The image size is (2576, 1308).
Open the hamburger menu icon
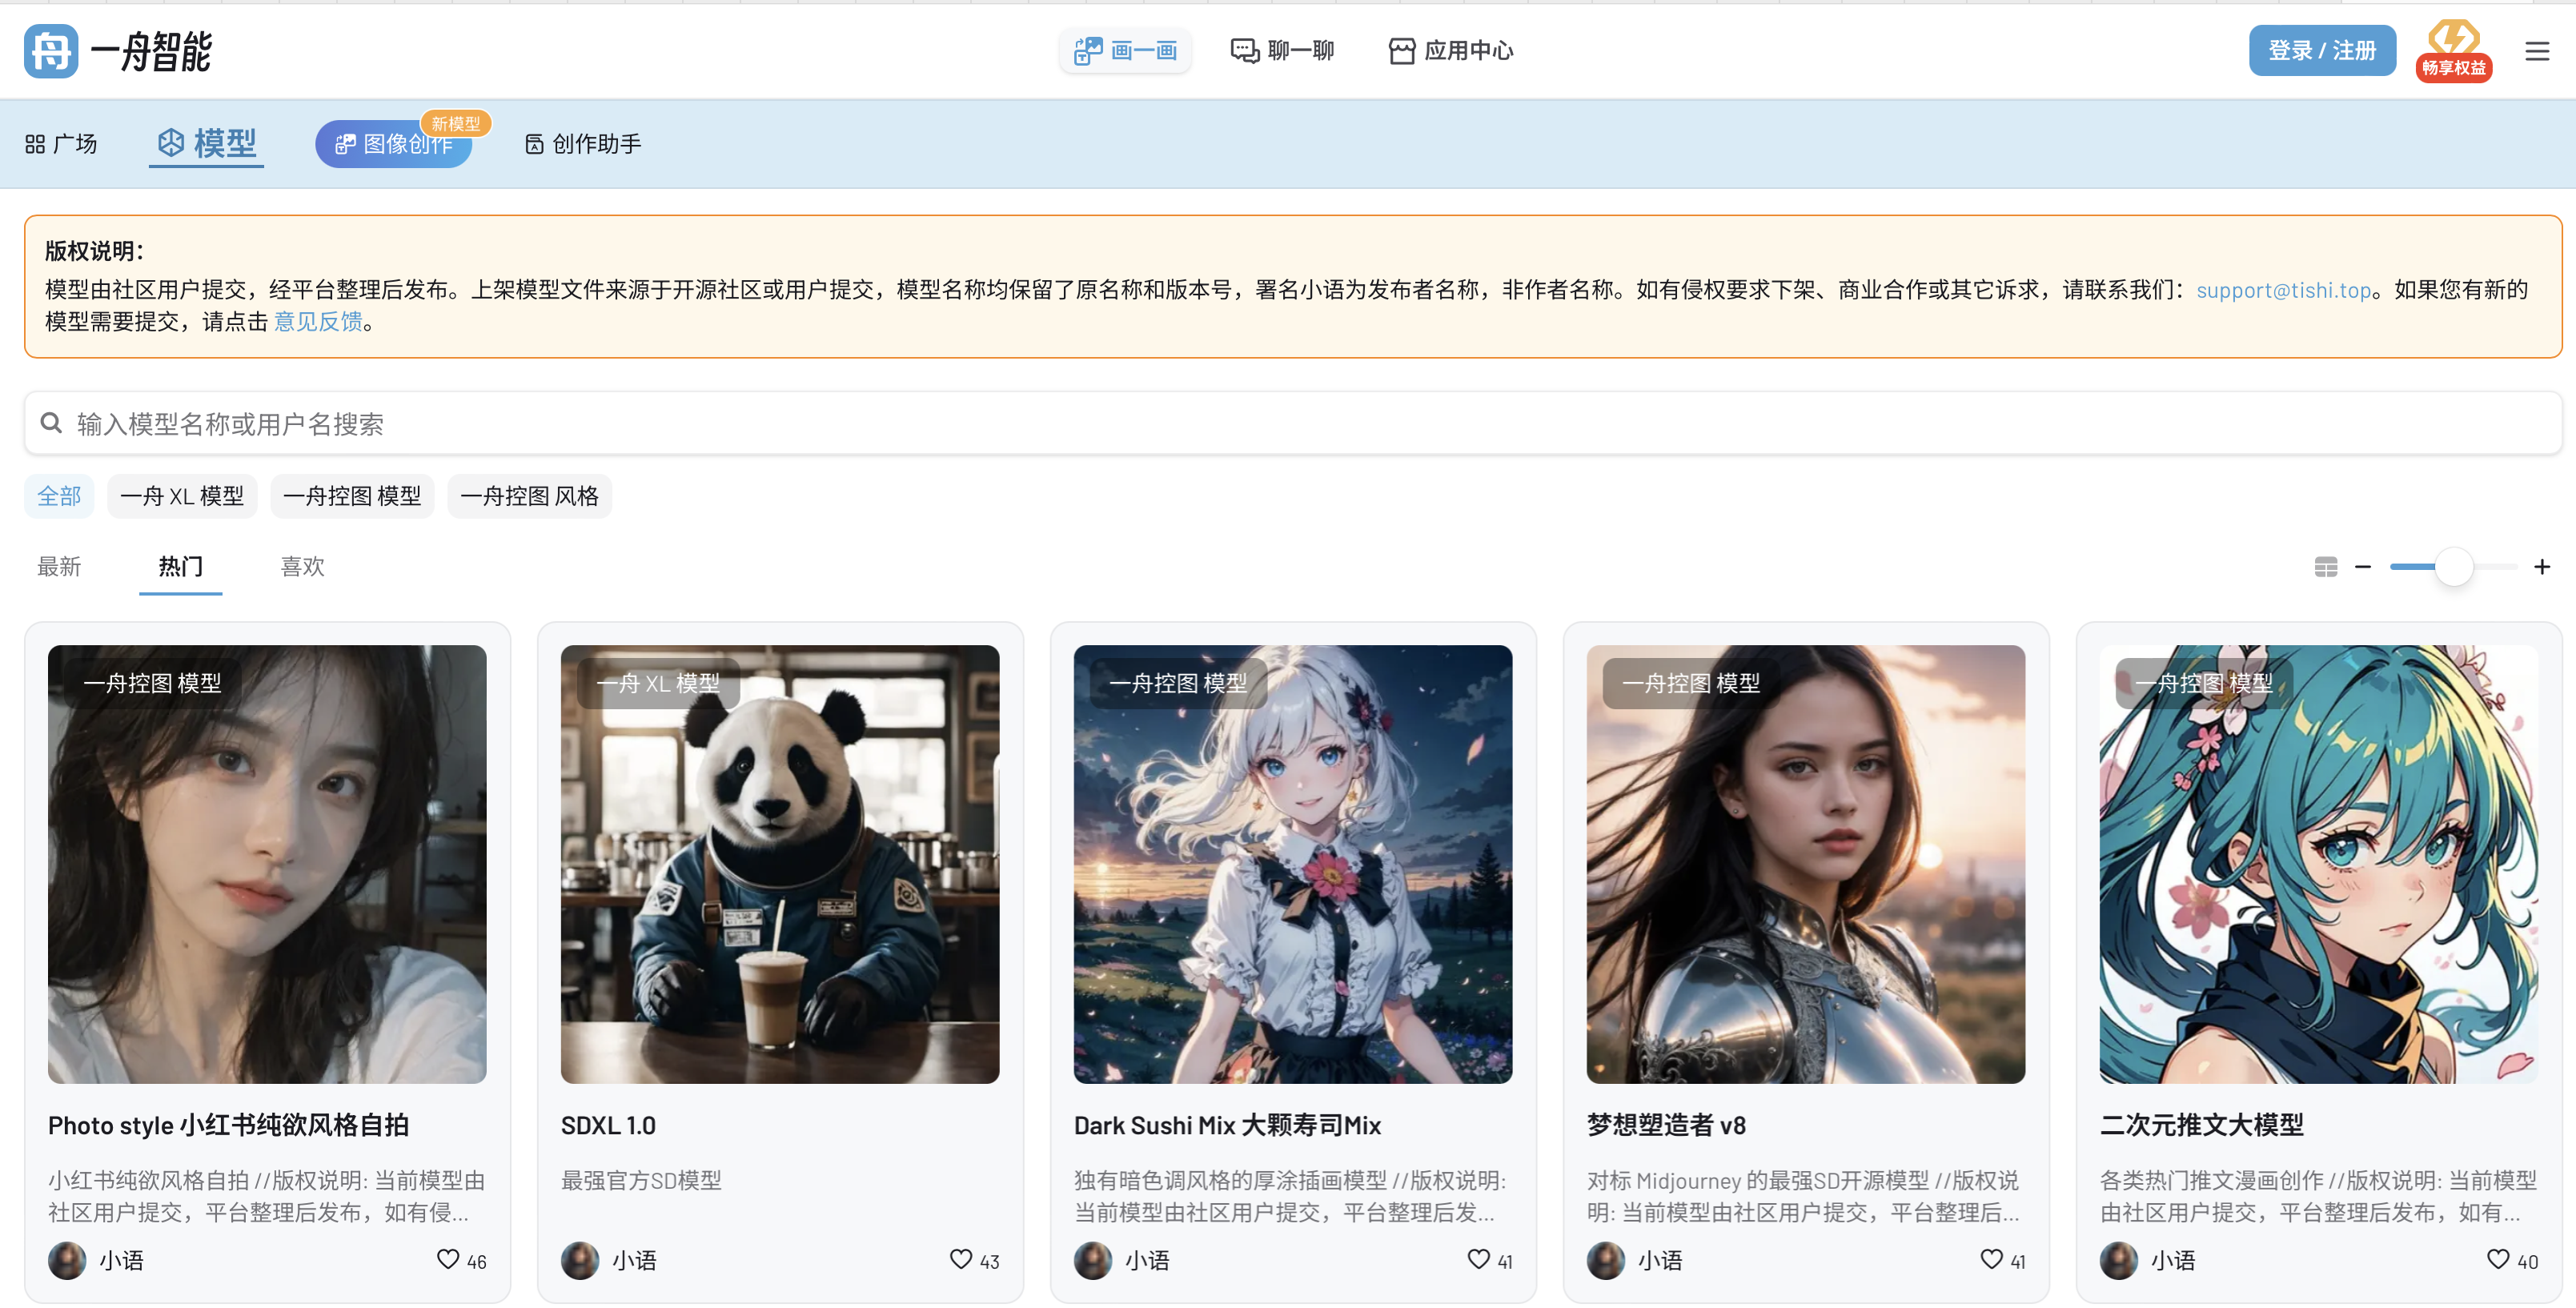pos(2536,51)
